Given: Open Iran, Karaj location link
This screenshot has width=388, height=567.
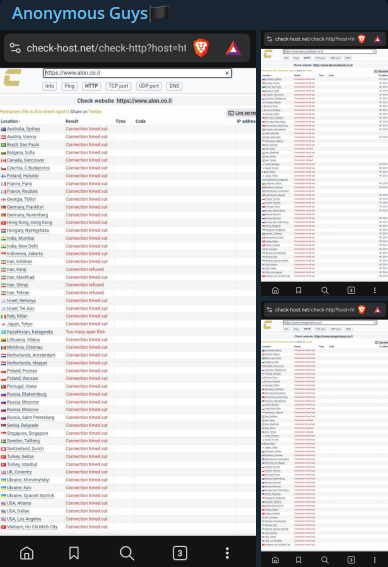Looking at the screenshot, I should 16,269.
